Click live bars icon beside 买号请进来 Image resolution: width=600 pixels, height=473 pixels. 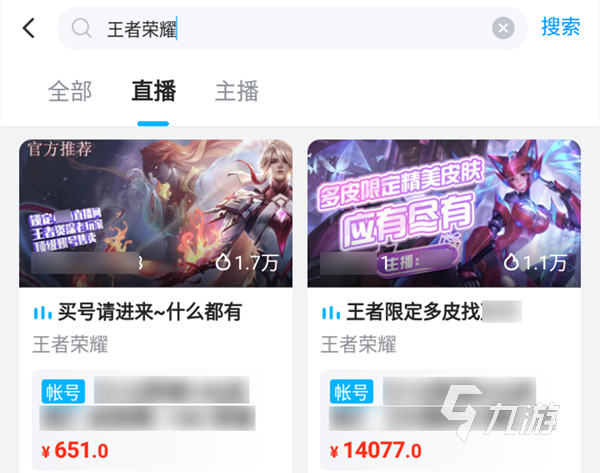point(42,313)
